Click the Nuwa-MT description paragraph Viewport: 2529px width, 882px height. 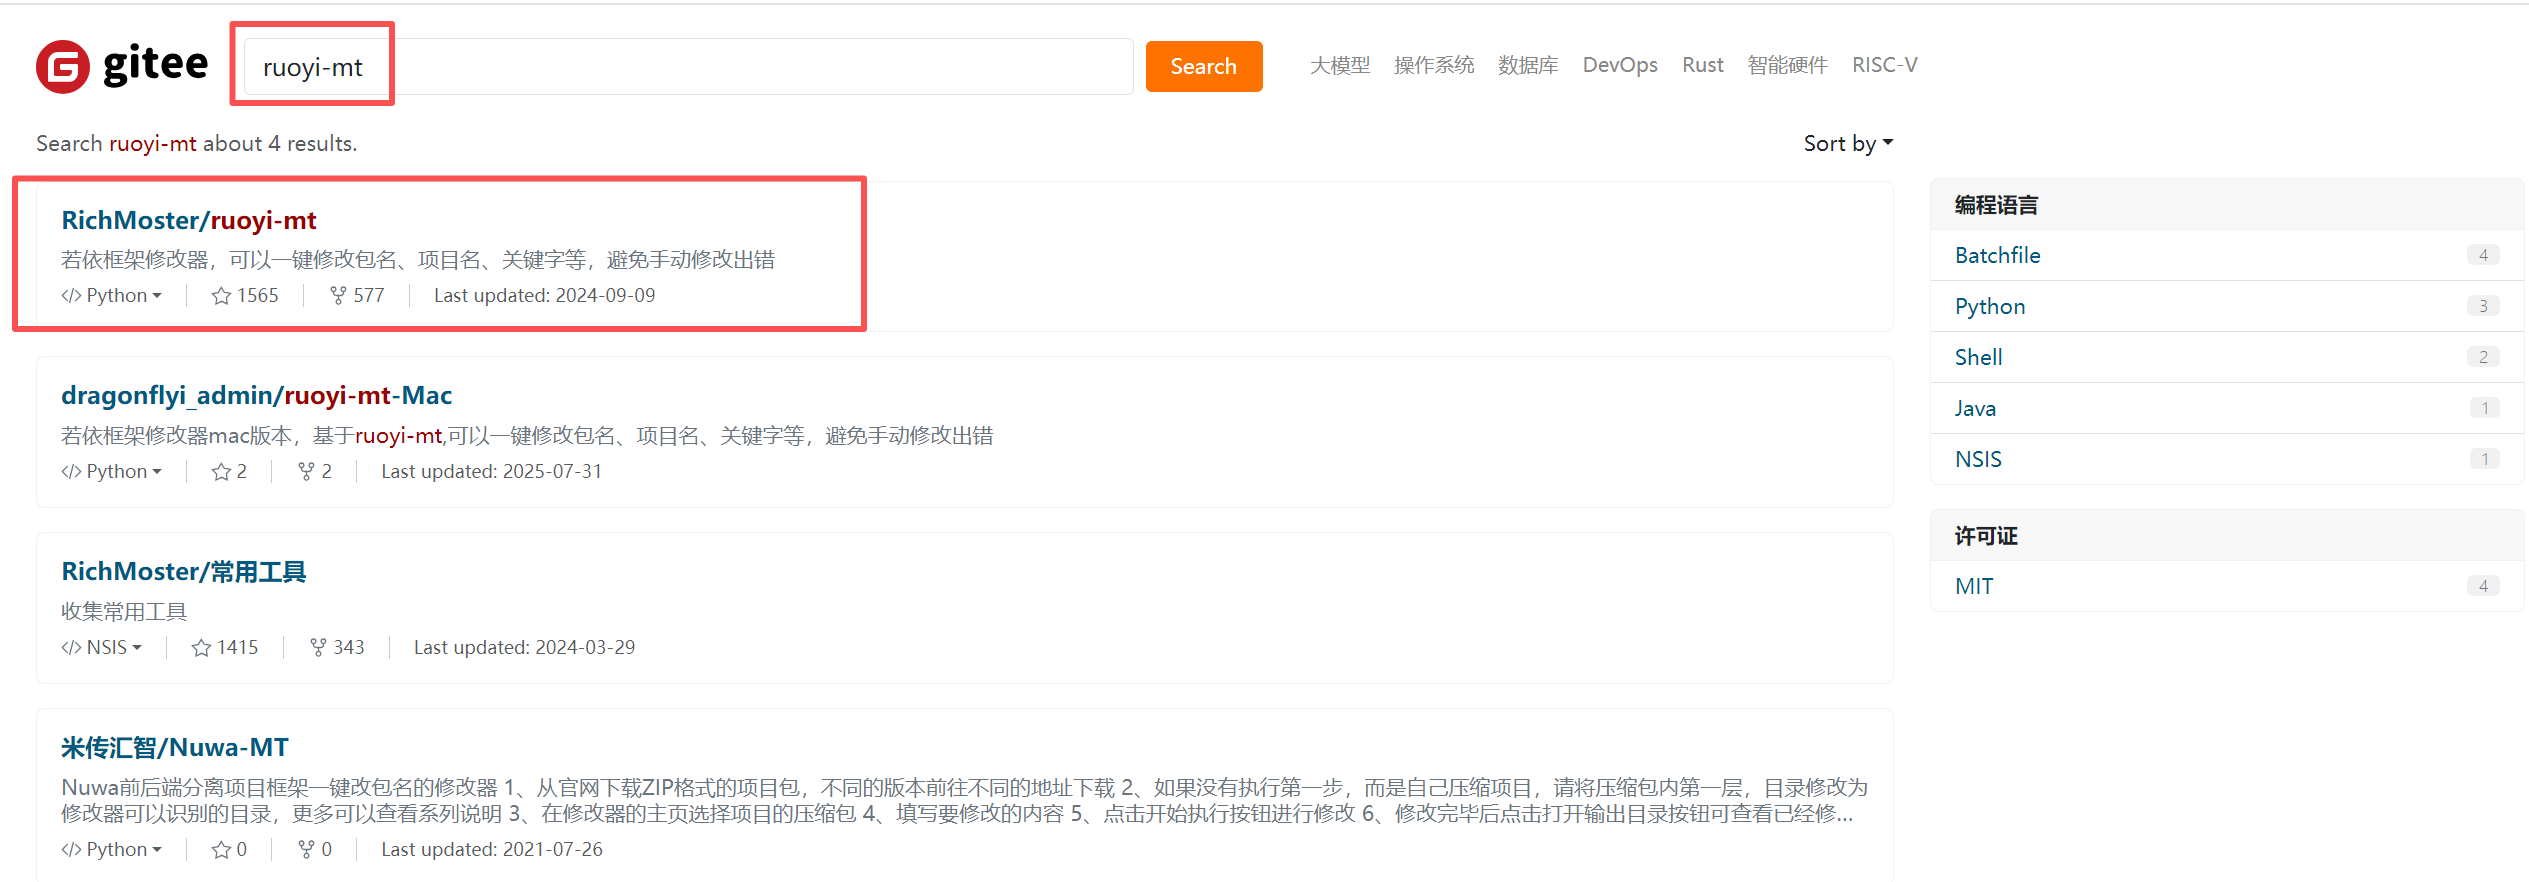(x=964, y=800)
